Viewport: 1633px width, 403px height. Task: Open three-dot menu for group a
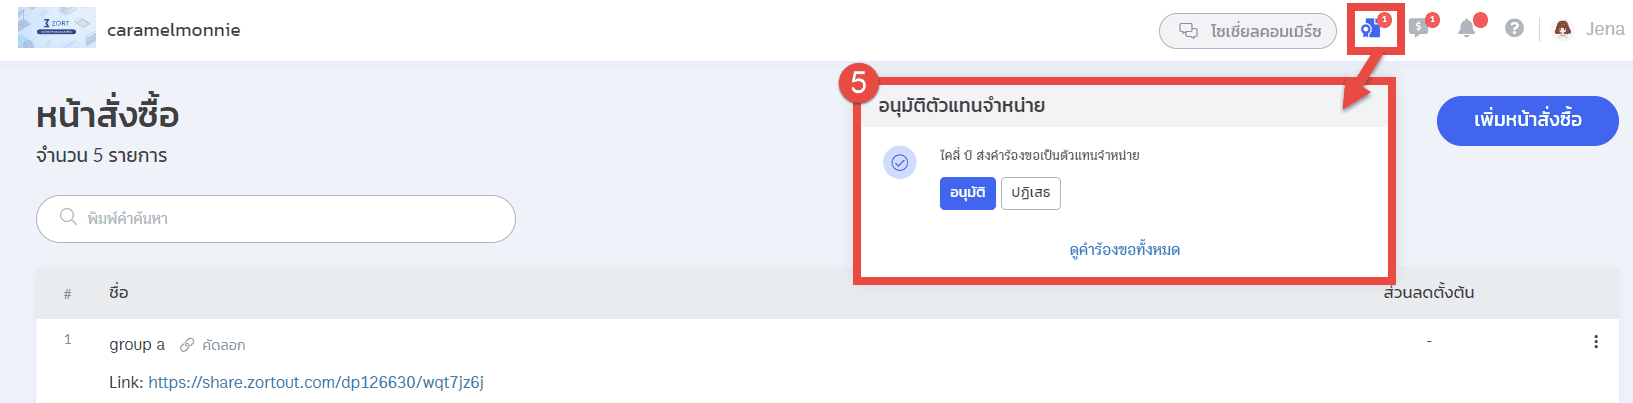click(x=1595, y=342)
